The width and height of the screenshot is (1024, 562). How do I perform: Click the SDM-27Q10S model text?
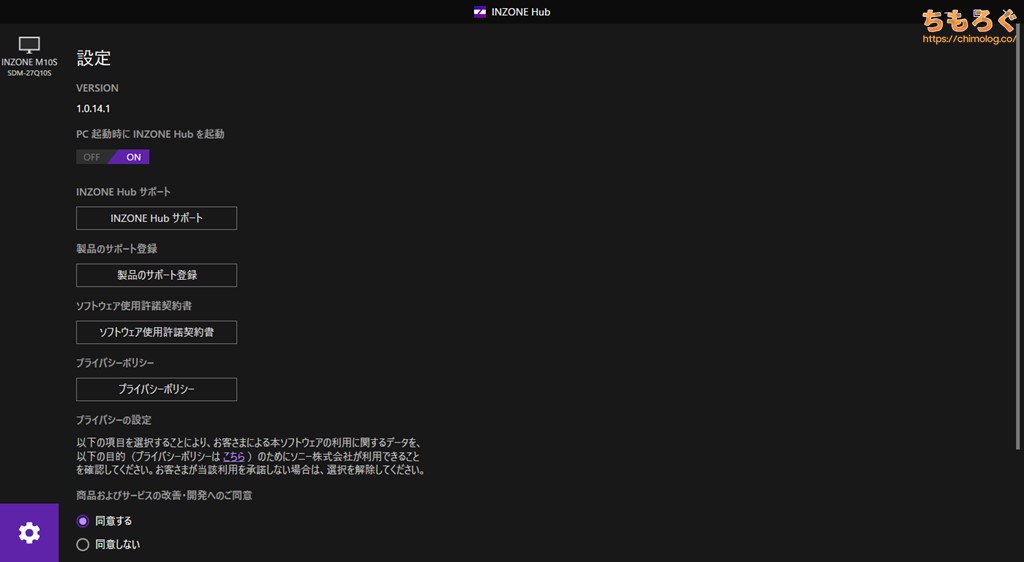29,73
